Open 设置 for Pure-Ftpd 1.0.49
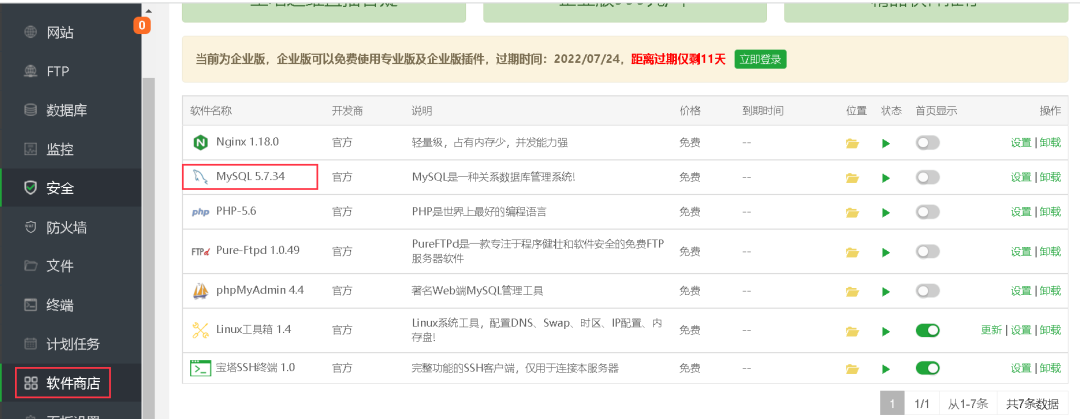 (x=1021, y=251)
